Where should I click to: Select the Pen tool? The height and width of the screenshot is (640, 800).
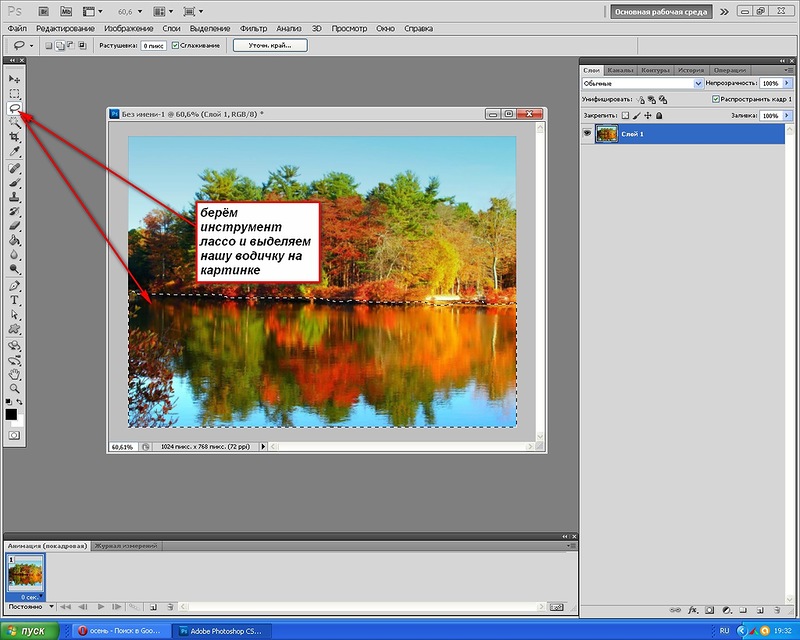point(14,286)
